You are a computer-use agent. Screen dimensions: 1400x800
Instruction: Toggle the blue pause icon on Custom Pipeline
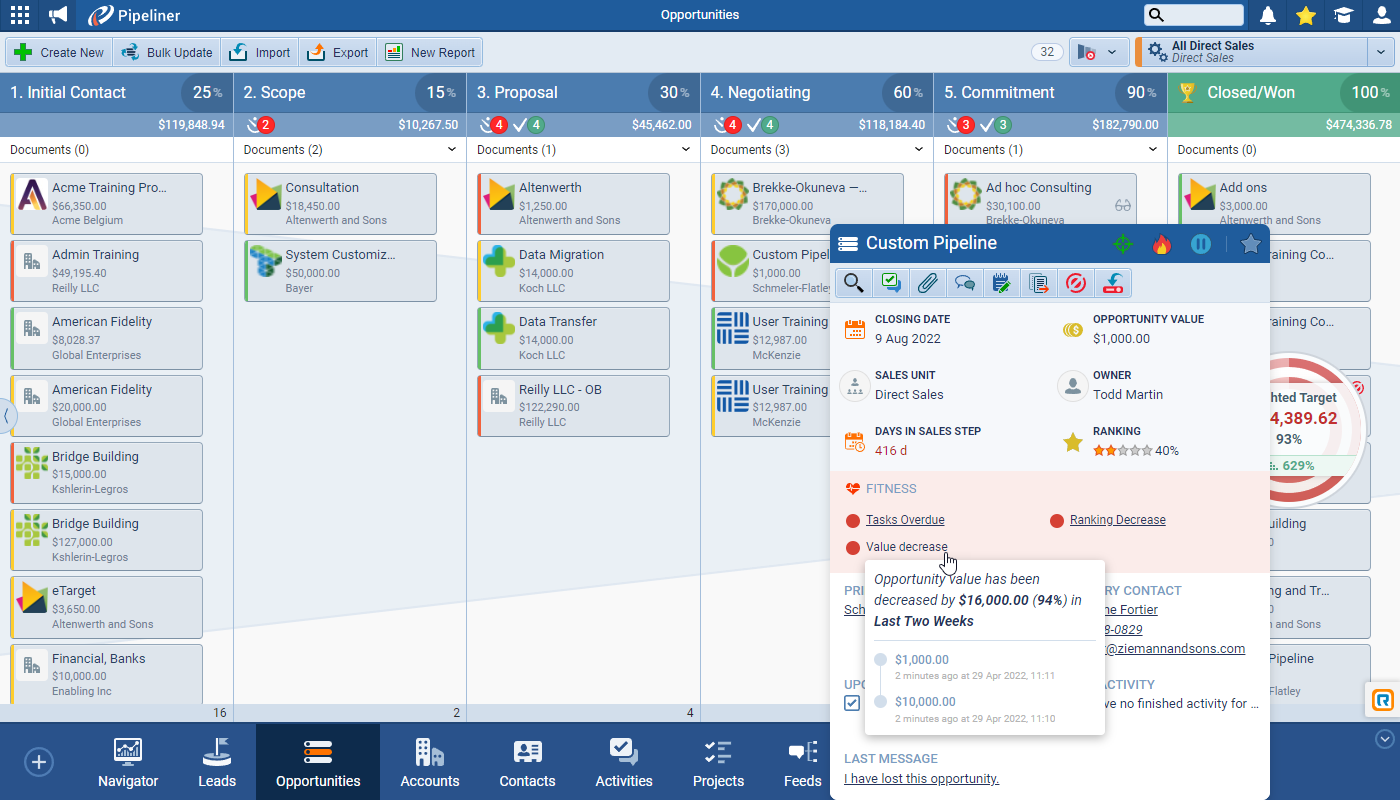click(1201, 244)
